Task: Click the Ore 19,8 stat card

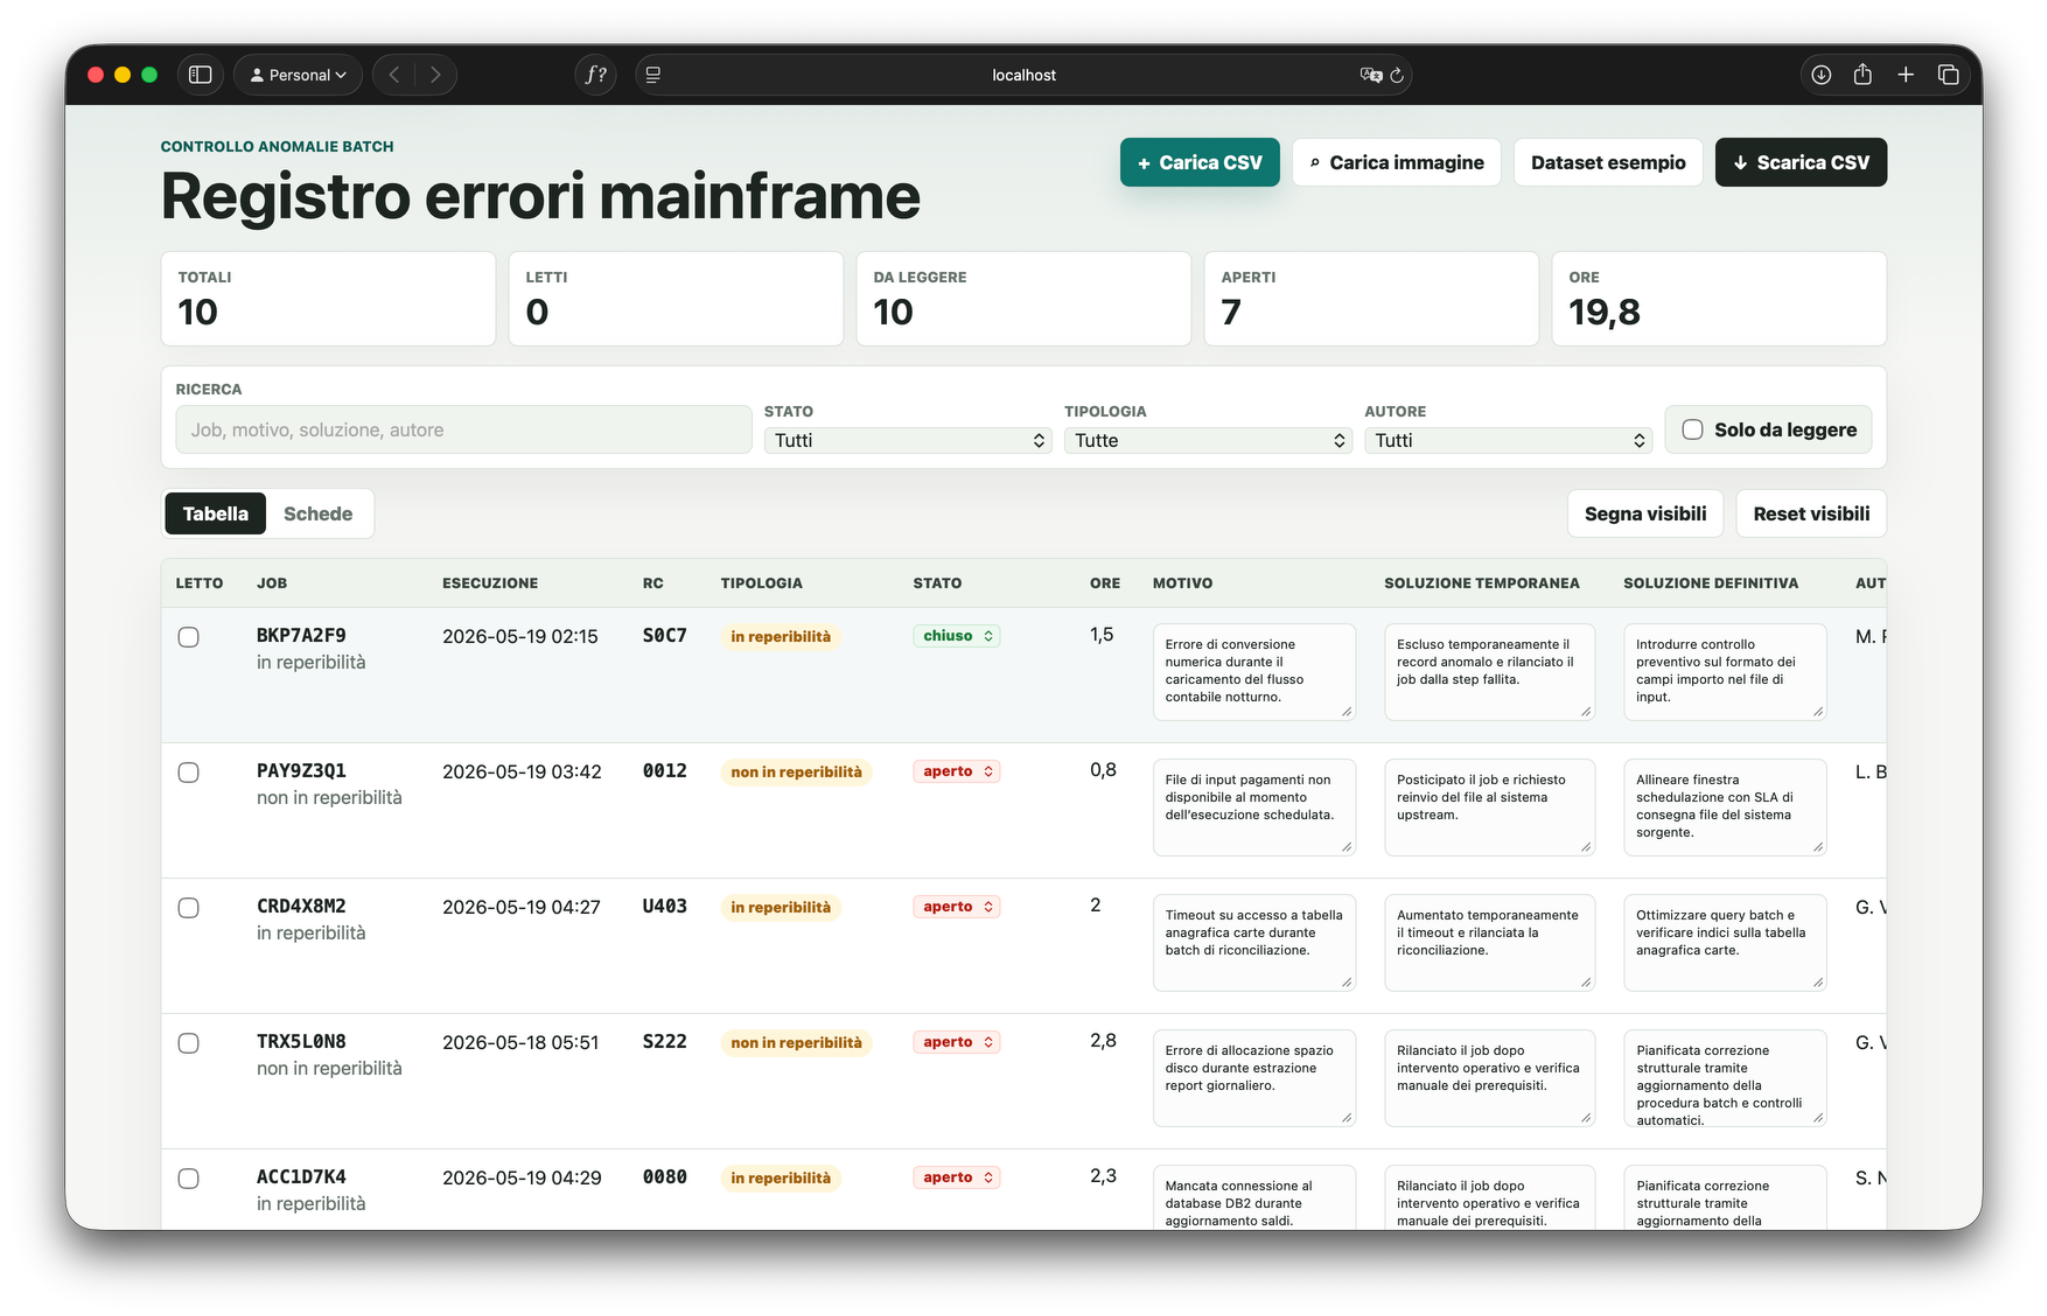Action: point(1718,298)
